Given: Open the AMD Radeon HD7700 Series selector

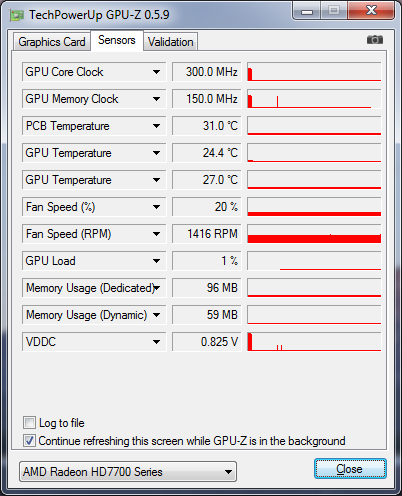Looking at the screenshot, I should click(128, 472).
